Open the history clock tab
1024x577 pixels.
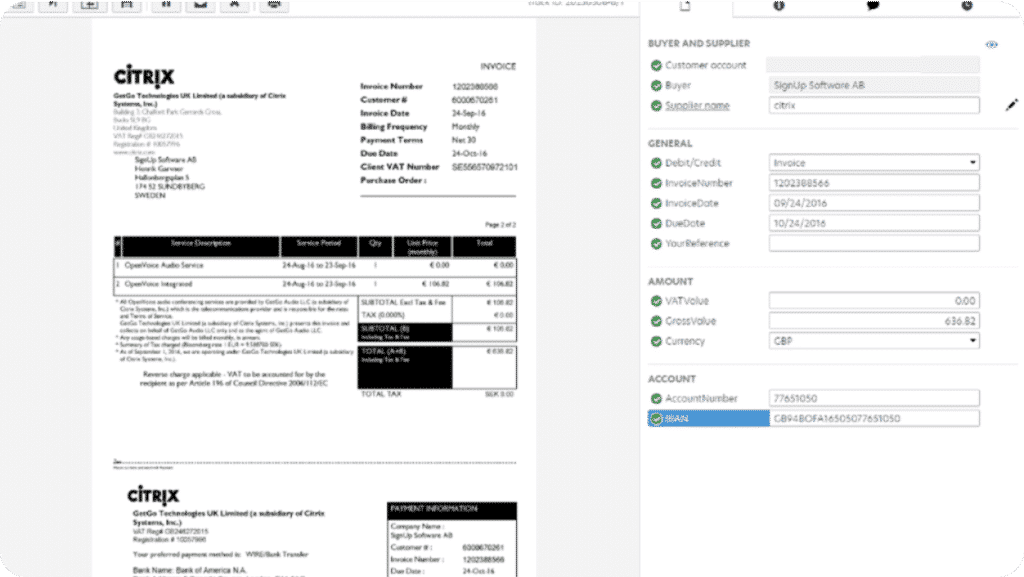[x=967, y=5]
